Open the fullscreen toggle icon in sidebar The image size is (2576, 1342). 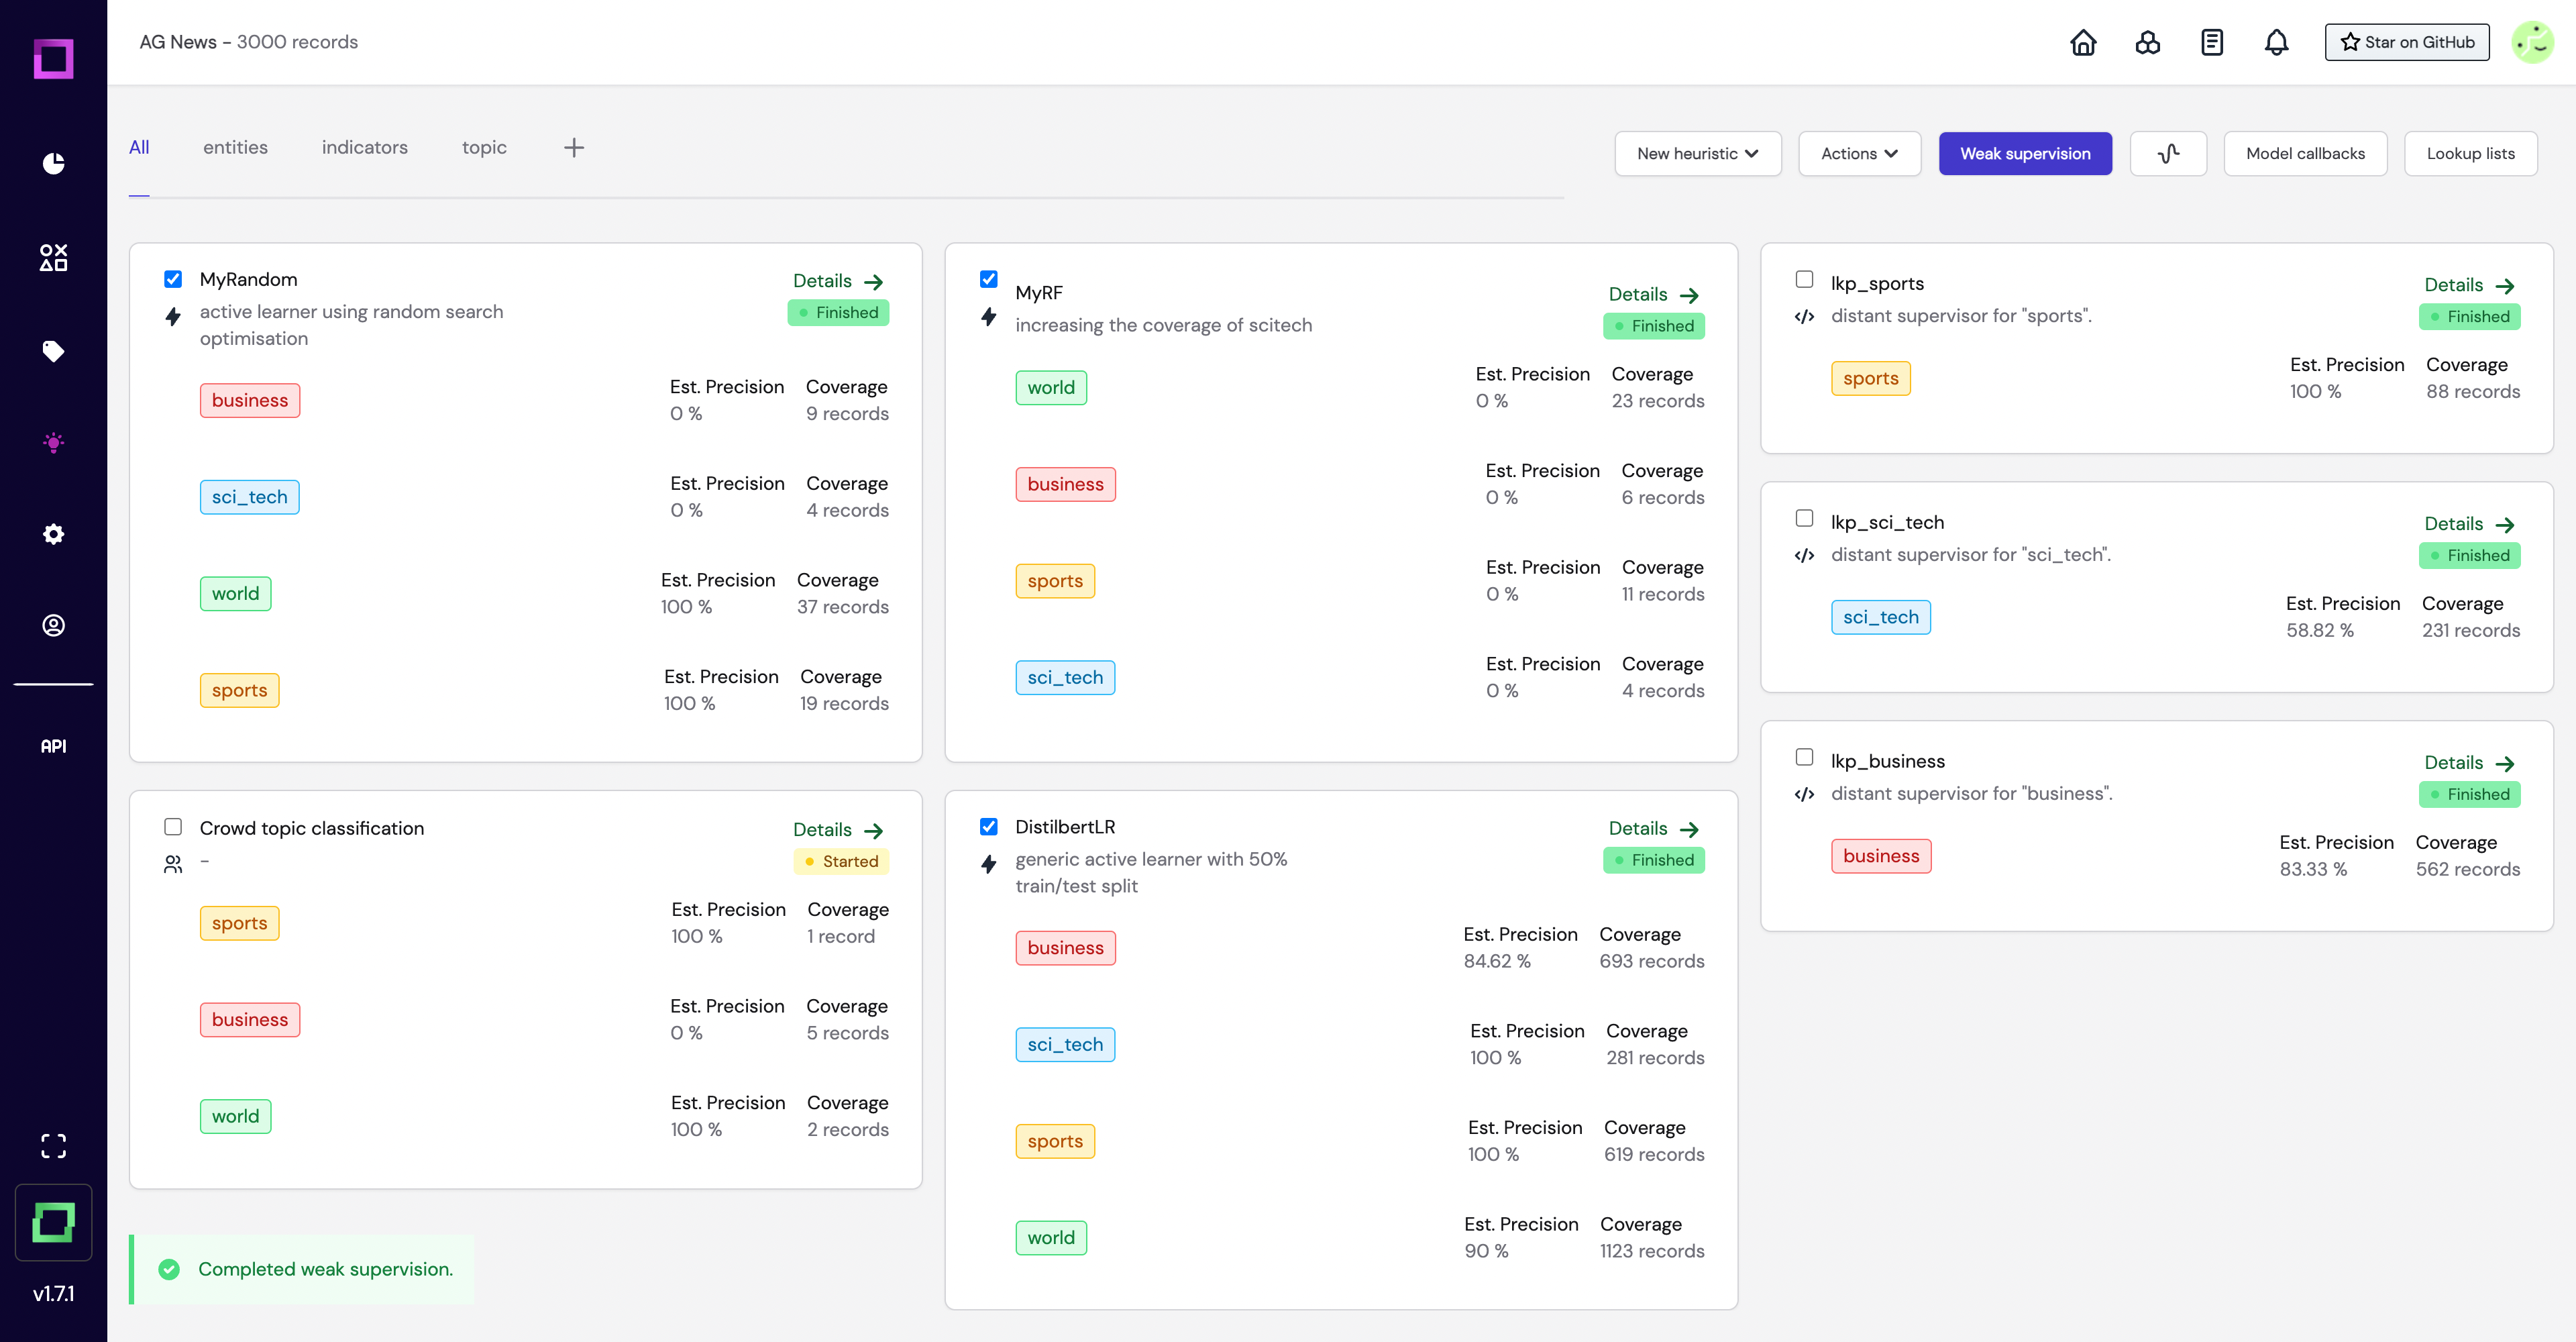pos(53,1146)
